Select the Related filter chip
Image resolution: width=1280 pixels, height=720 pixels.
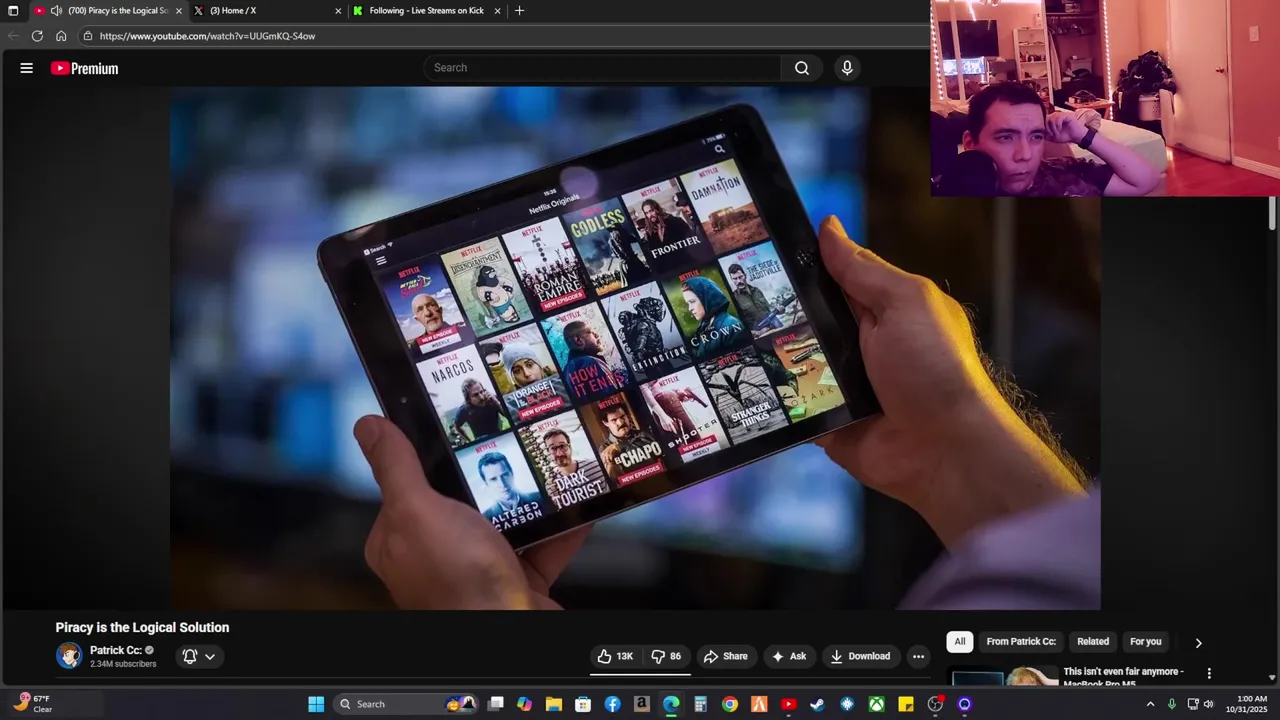[1093, 642]
